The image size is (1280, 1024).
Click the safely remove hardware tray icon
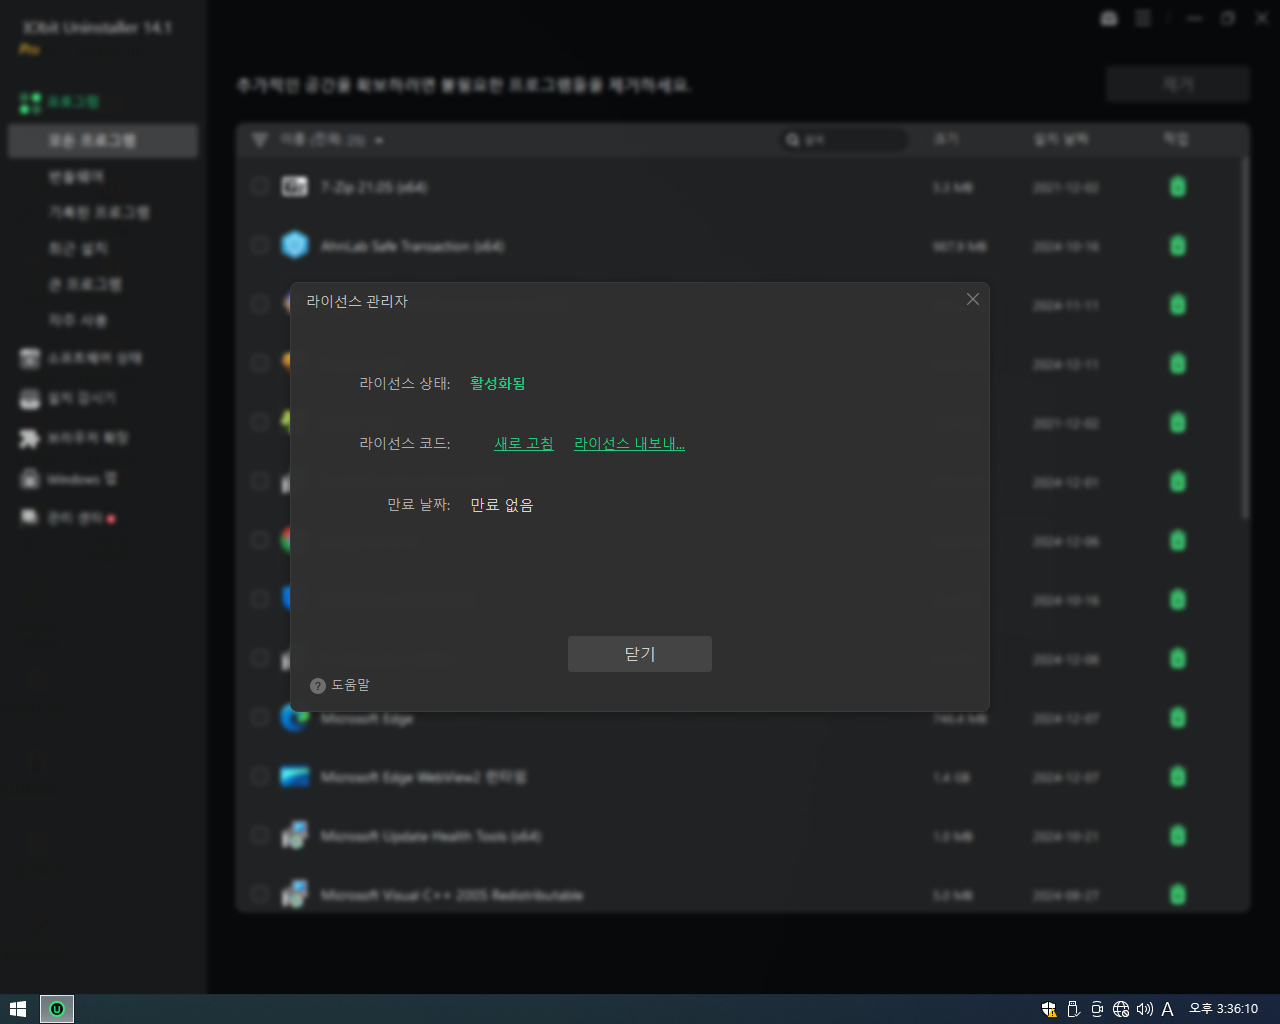[x=1073, y=1009]
